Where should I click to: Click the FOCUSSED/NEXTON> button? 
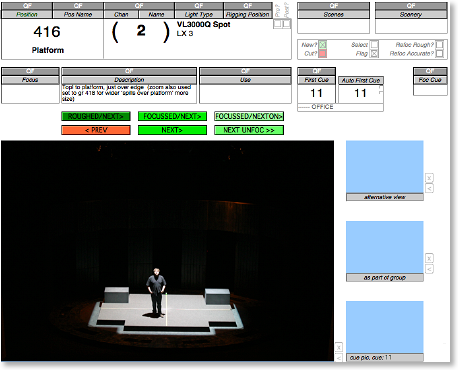tap(249, 116)
